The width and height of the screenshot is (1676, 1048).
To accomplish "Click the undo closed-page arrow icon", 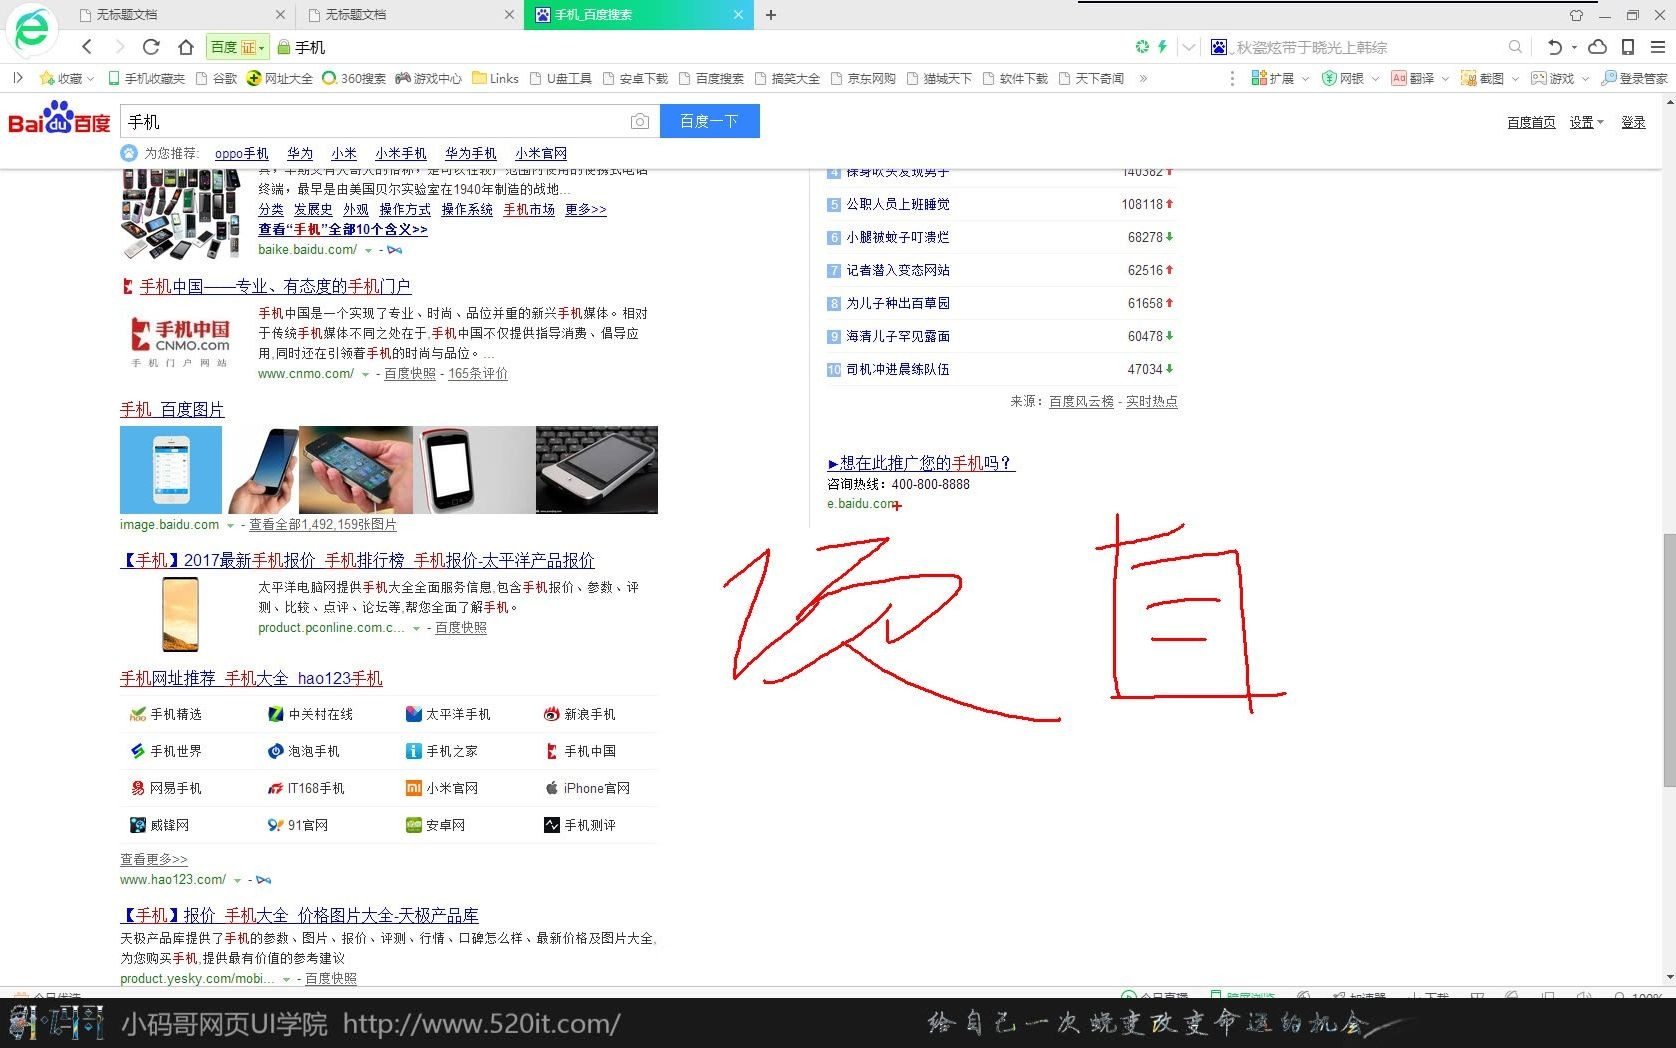I will (1554, 47).
